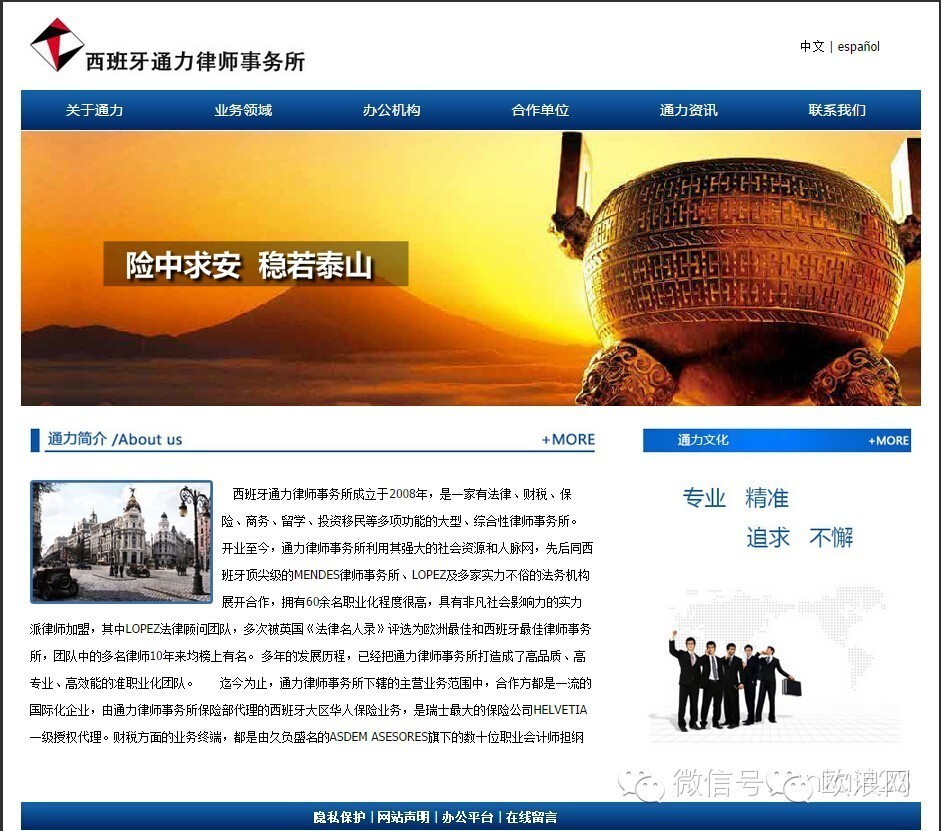Click the 通力简介 /About us heading
The image size is (941, 831).
point(115,439)
